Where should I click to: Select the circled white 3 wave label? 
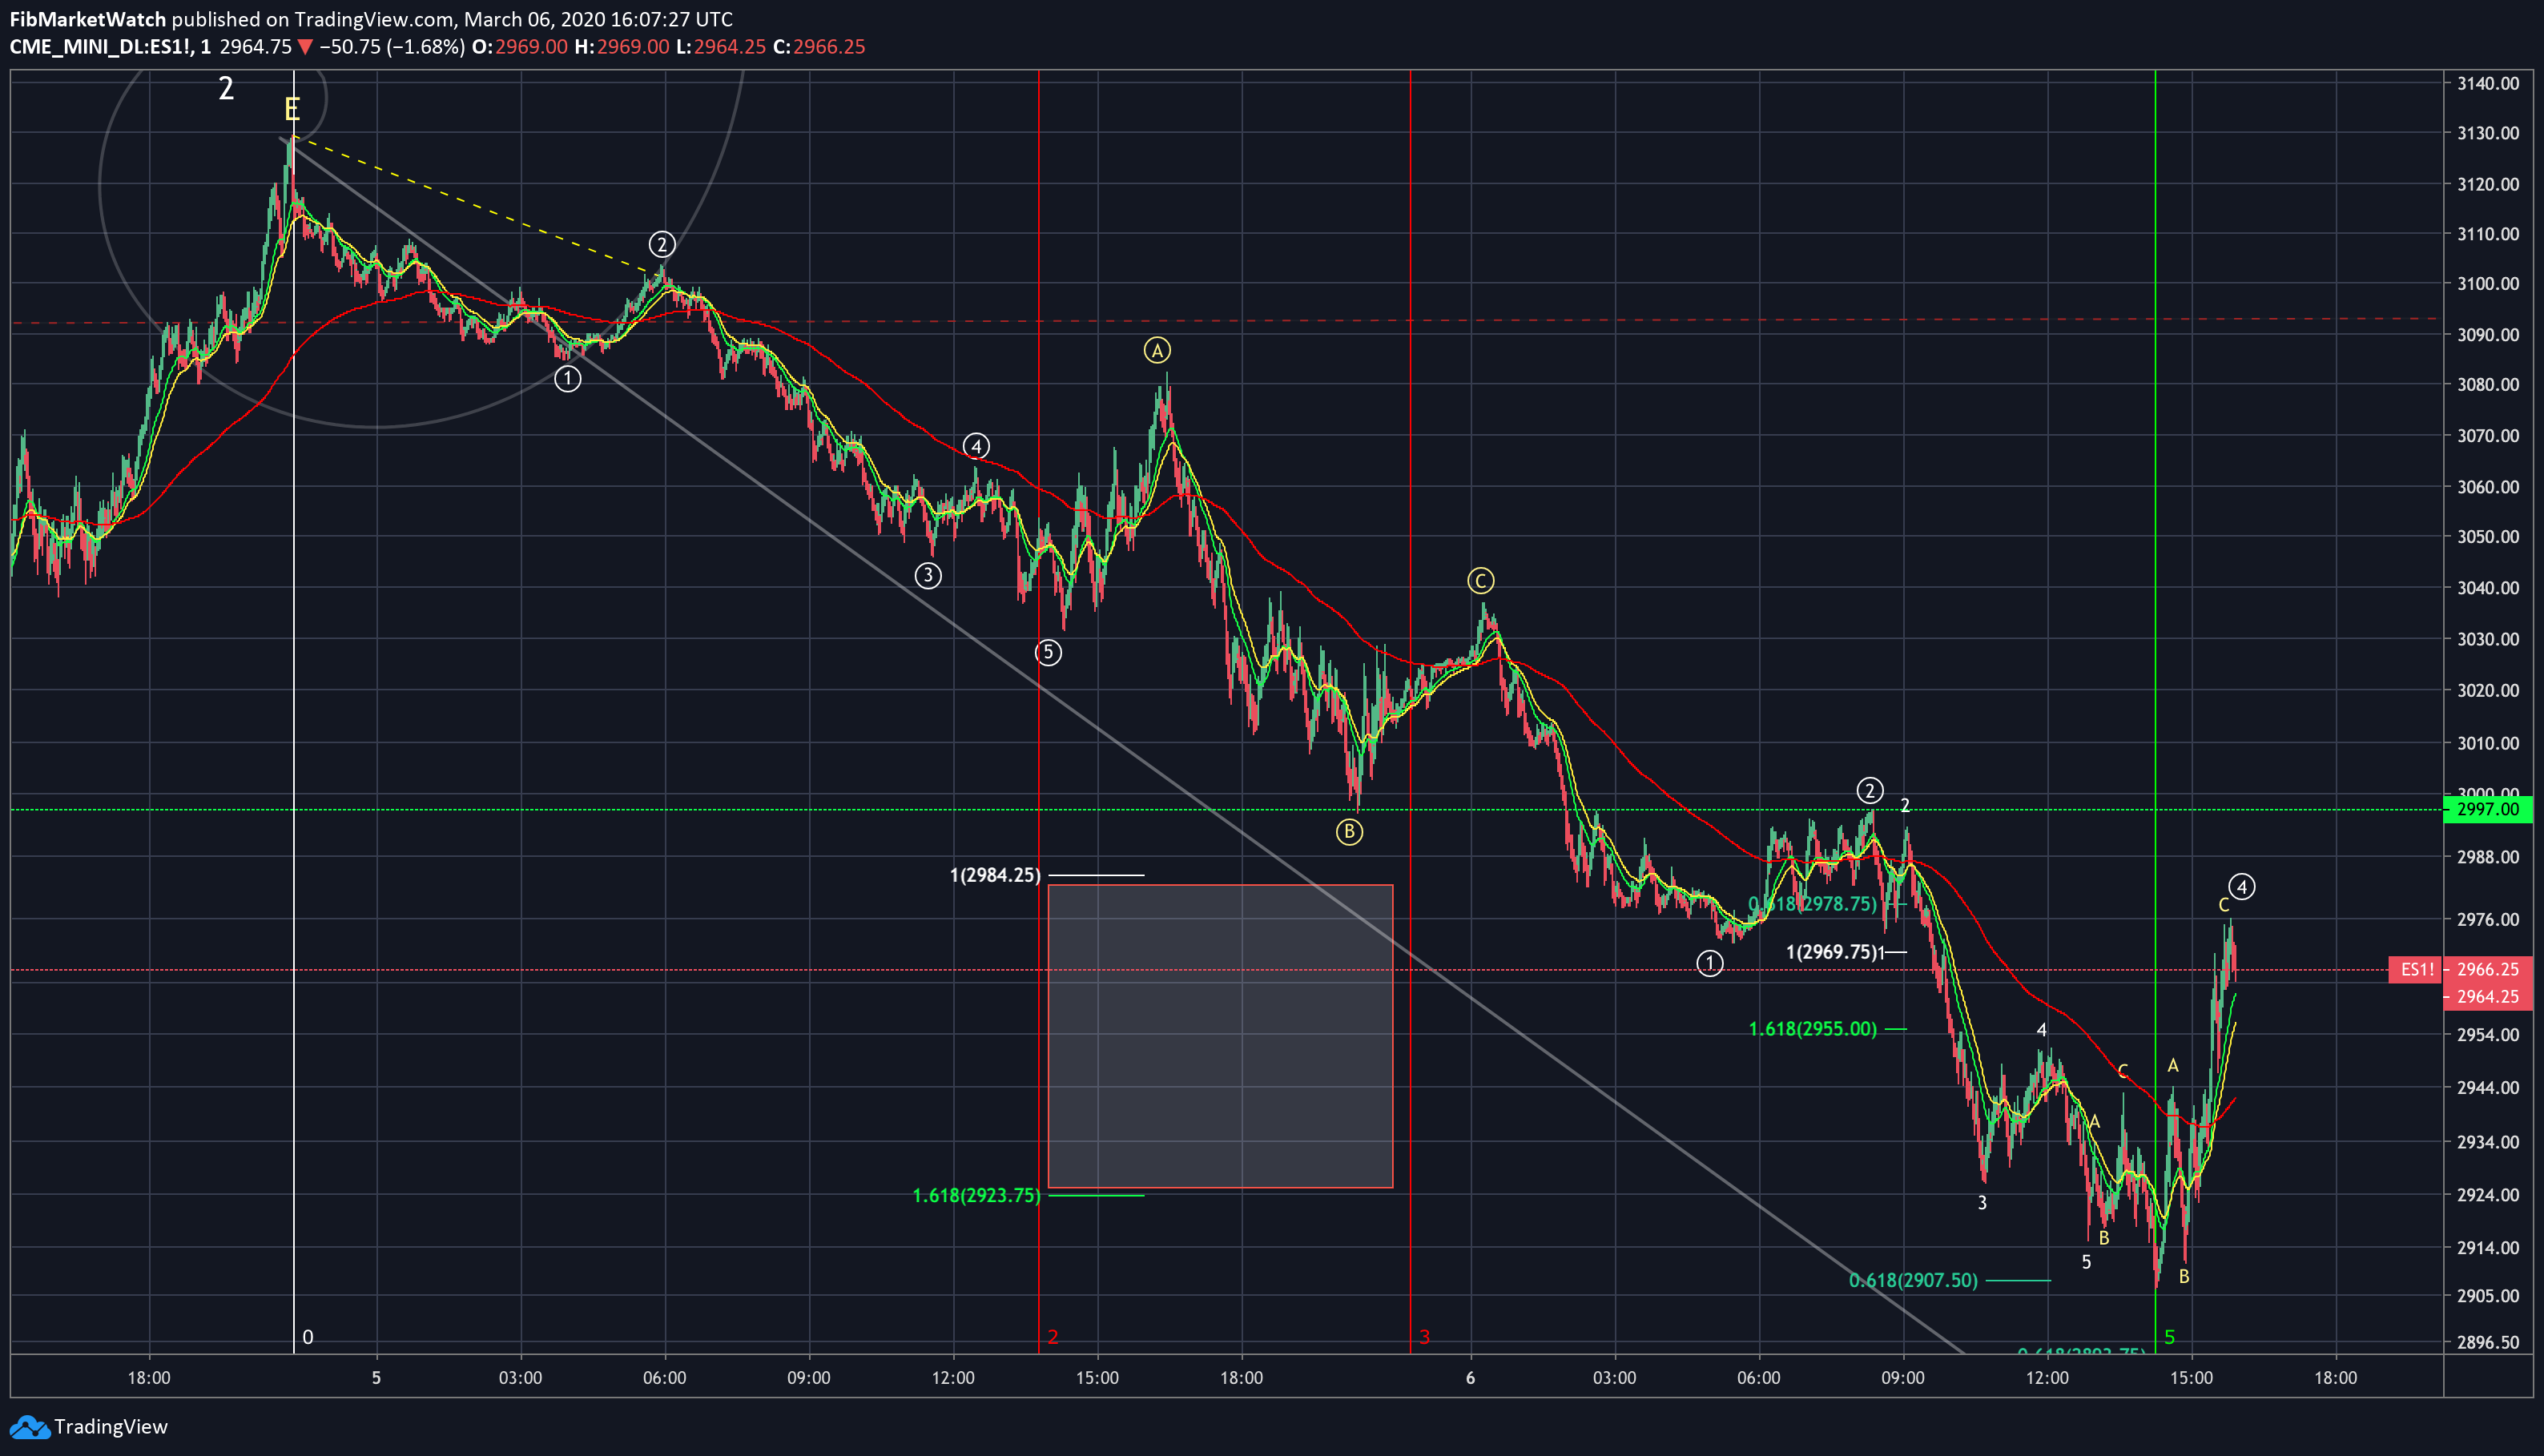(x=928, y=575)
